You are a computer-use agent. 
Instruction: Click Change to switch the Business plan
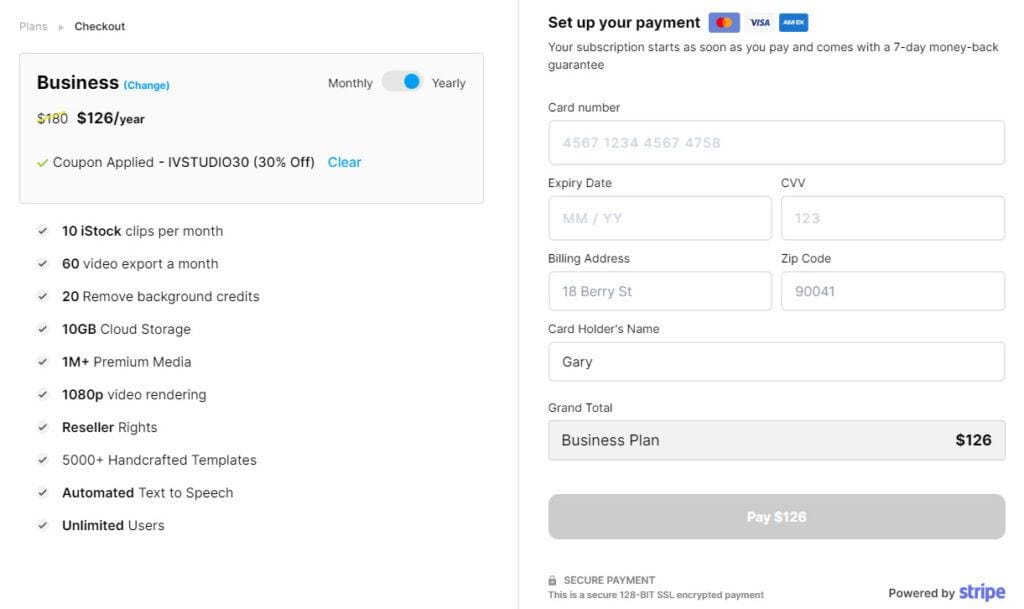[146, 85]
